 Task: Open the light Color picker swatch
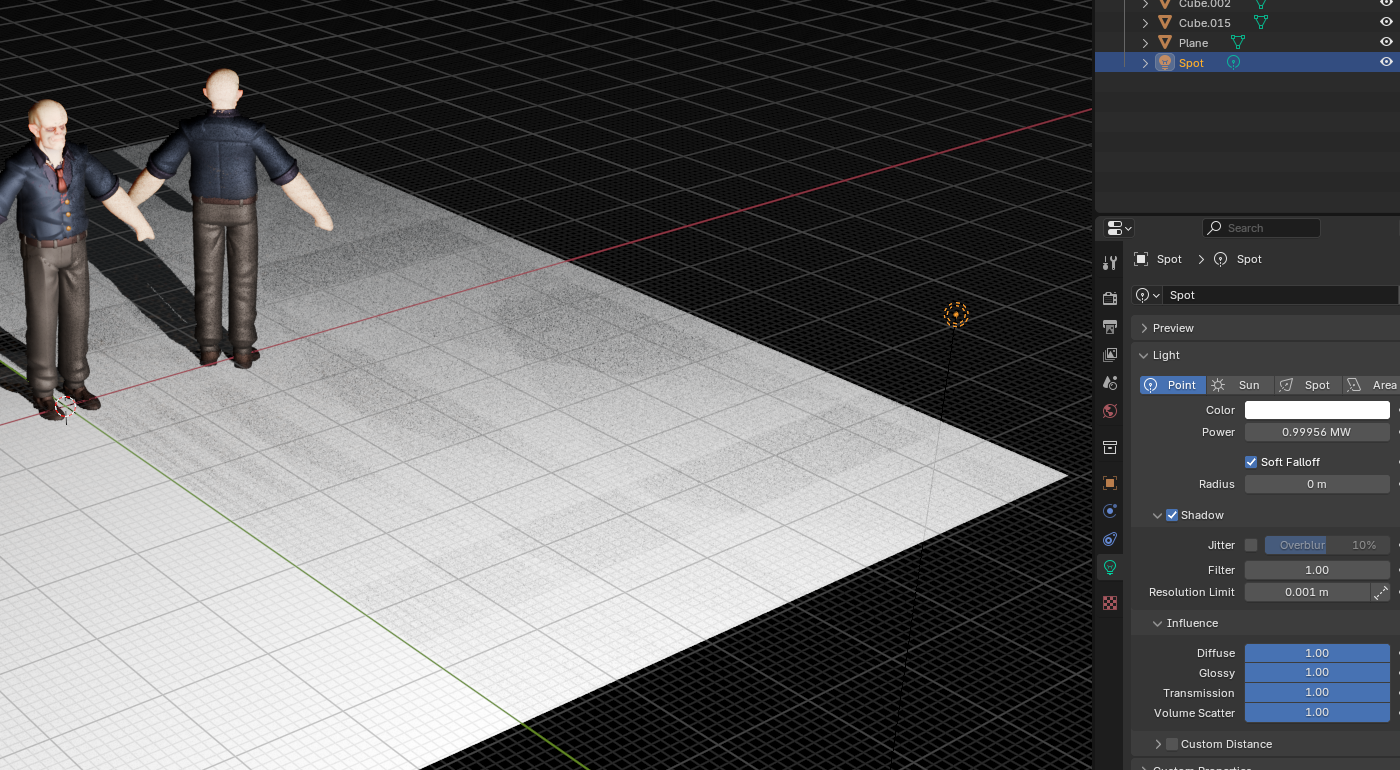point(1317,410)
